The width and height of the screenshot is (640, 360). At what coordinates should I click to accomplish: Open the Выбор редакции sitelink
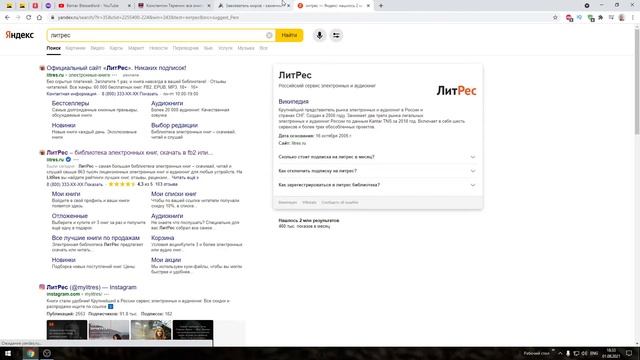174,125
